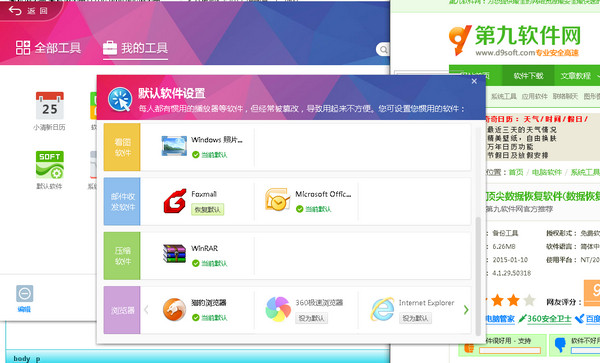Click the thumbs-down 软件不好用 icon

pos(560,344)
